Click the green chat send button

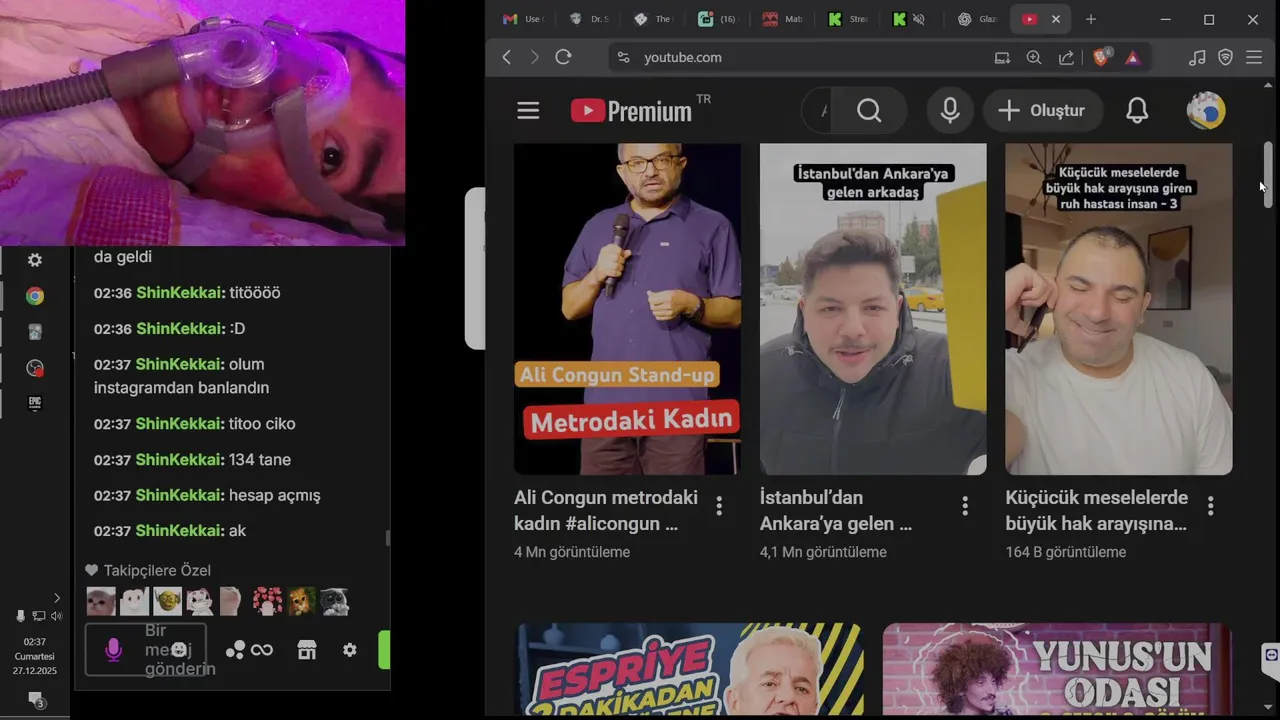(x=384, y=650)
